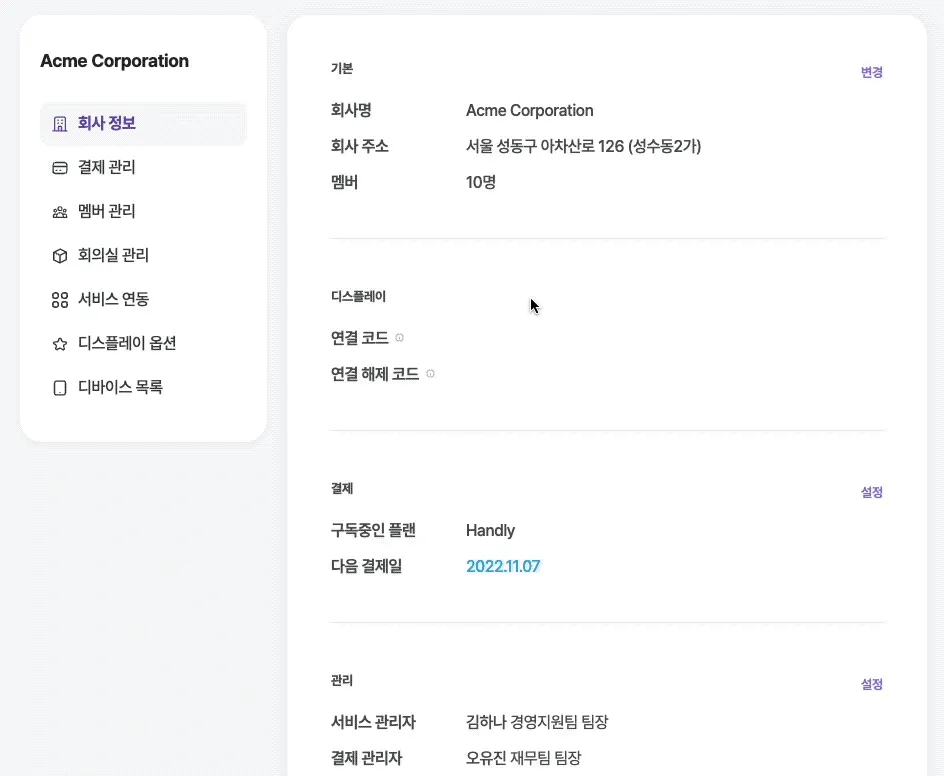944x776 pixels.
Task: Go to 결제 관리 menu label
Action: coord(107,168)
